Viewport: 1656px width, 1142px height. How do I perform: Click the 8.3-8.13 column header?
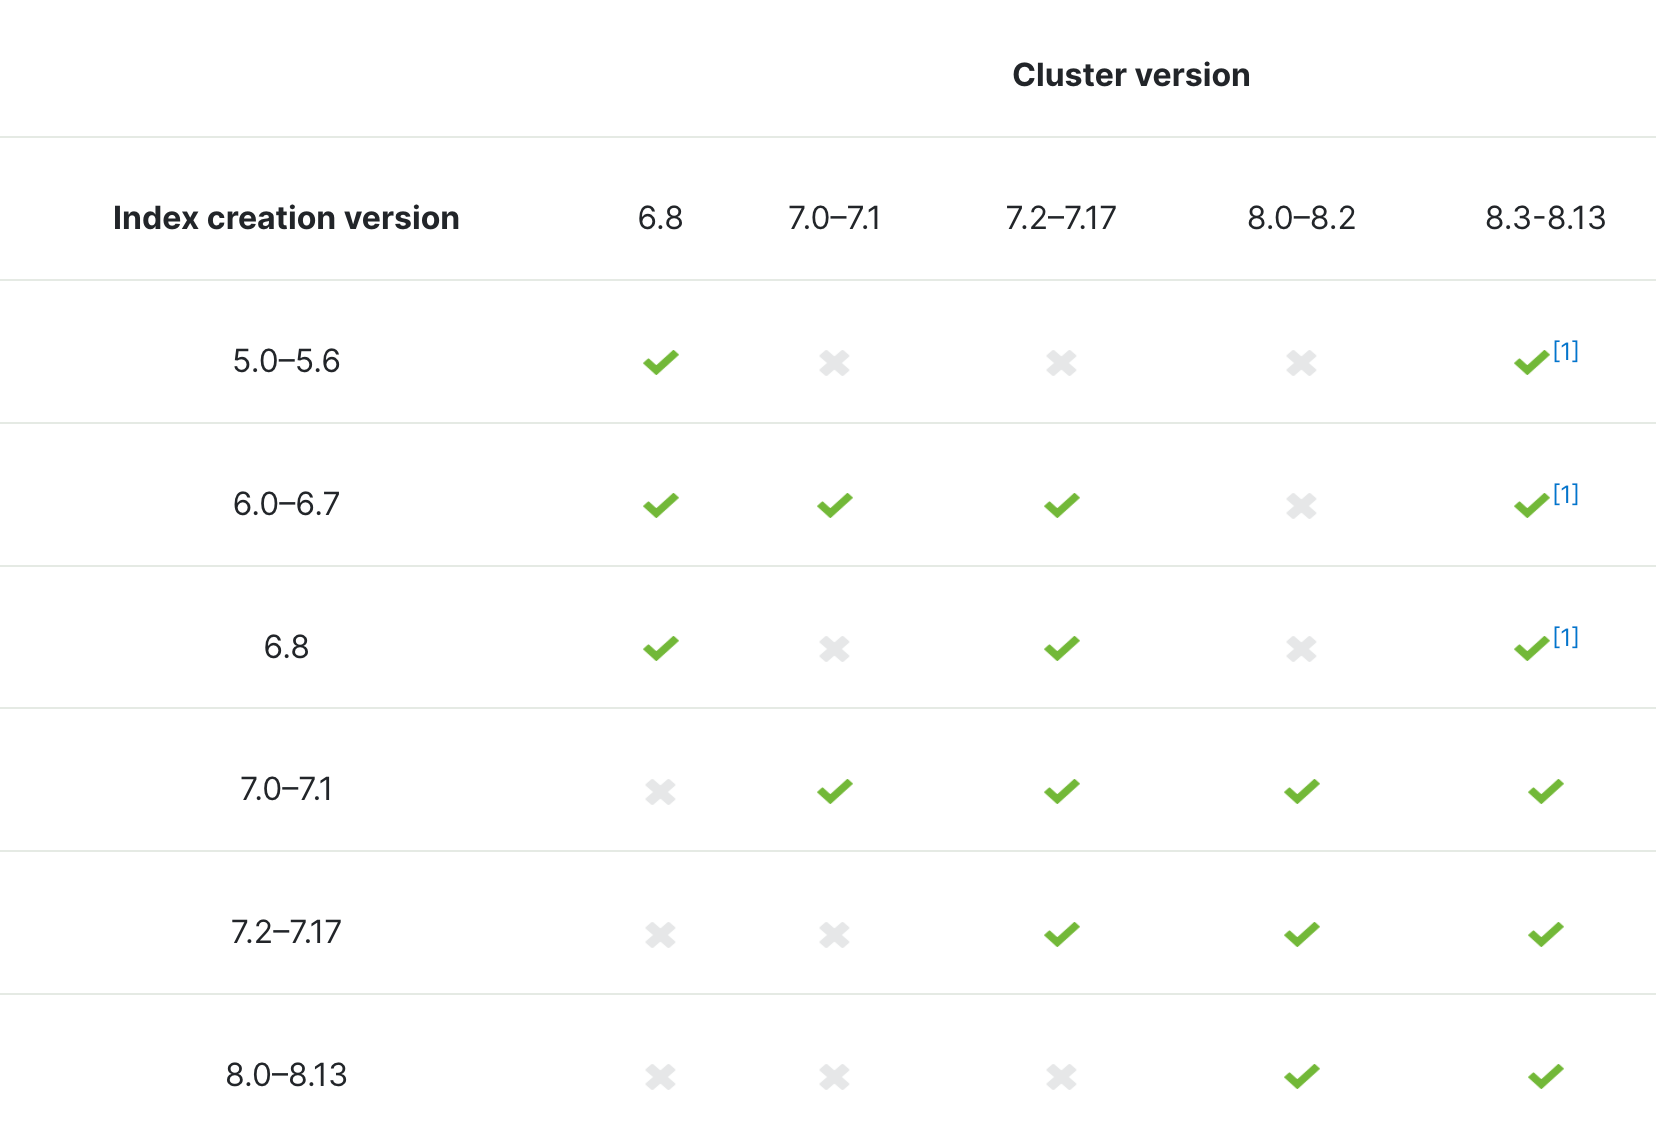point(1545,218)
